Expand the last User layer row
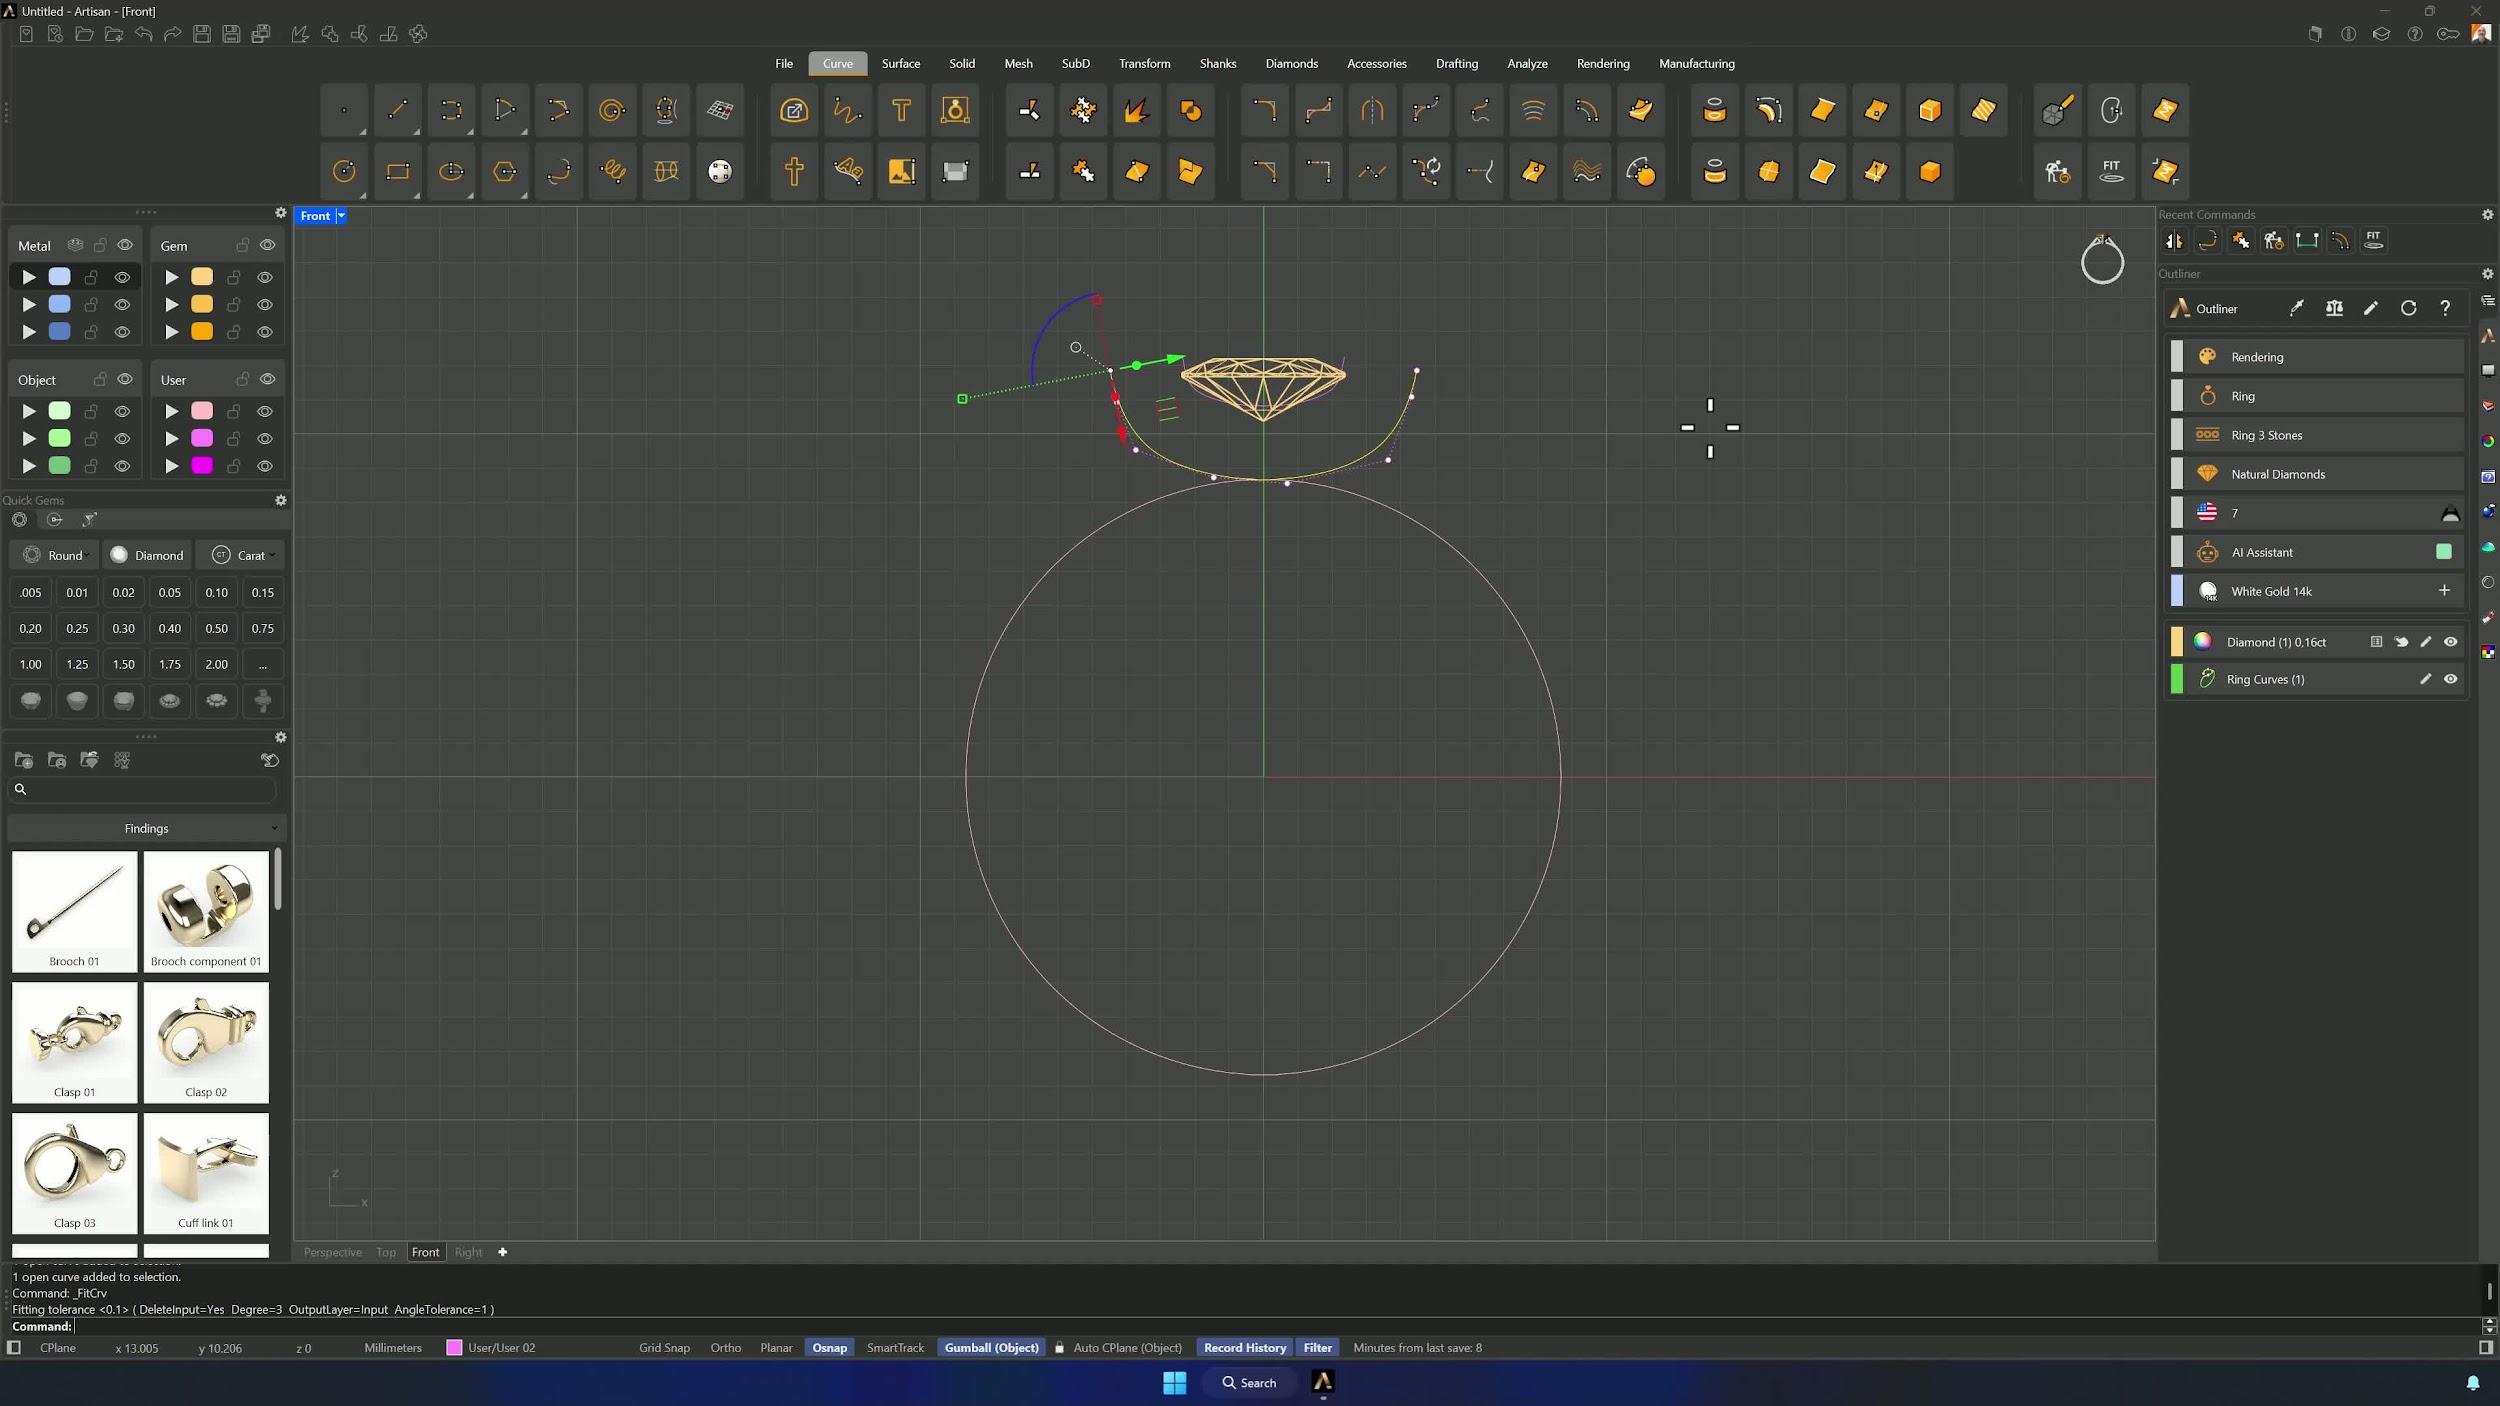The width and height of the screenshot is (2500, 1406). pyautogui.click(x=172, y=466)
